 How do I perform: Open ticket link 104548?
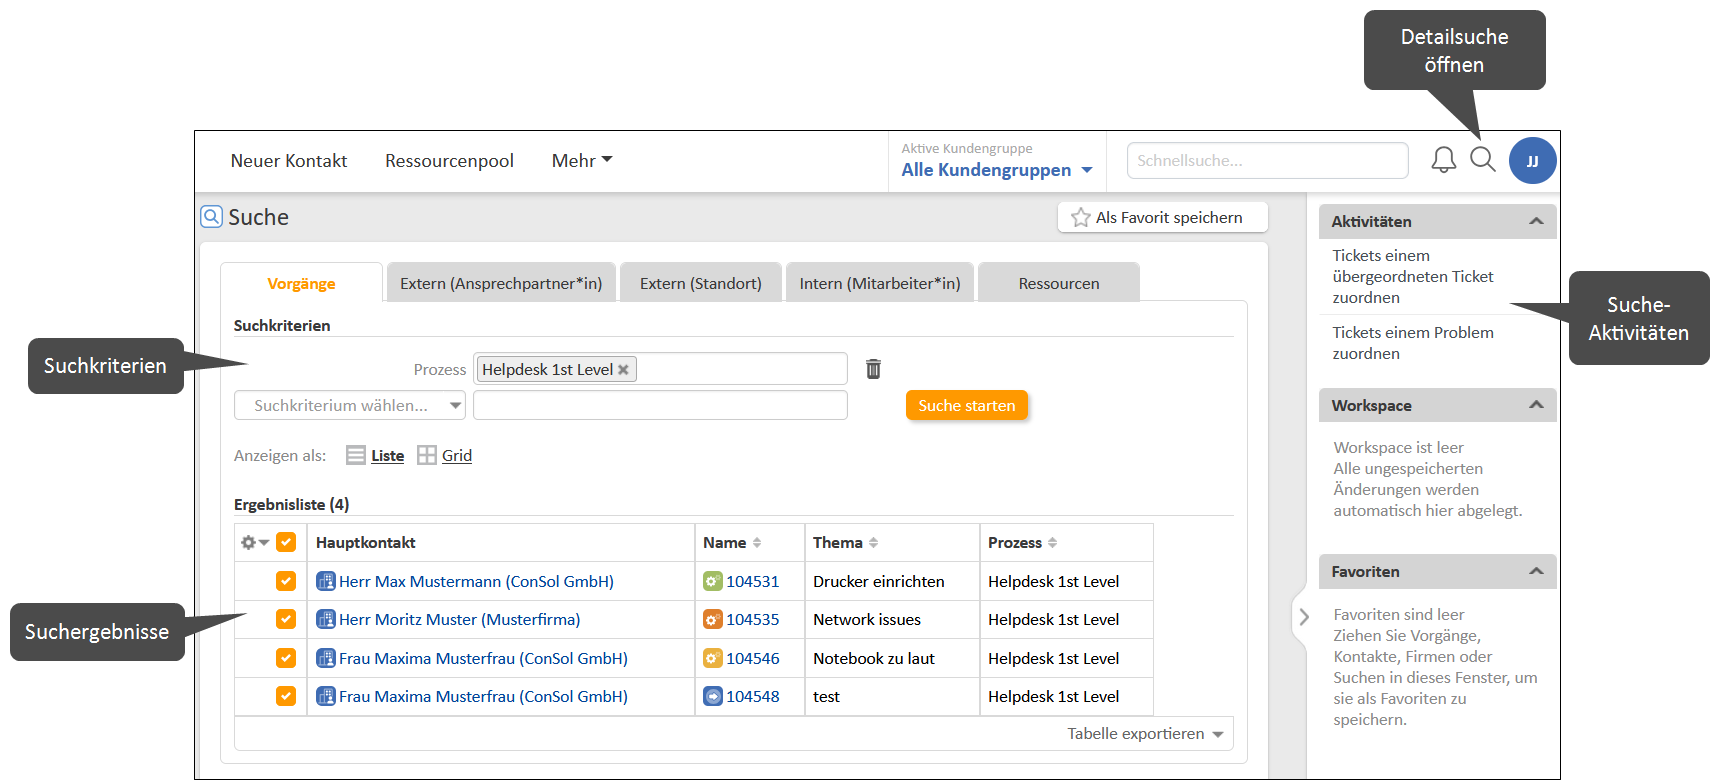(x=752, y=696)
